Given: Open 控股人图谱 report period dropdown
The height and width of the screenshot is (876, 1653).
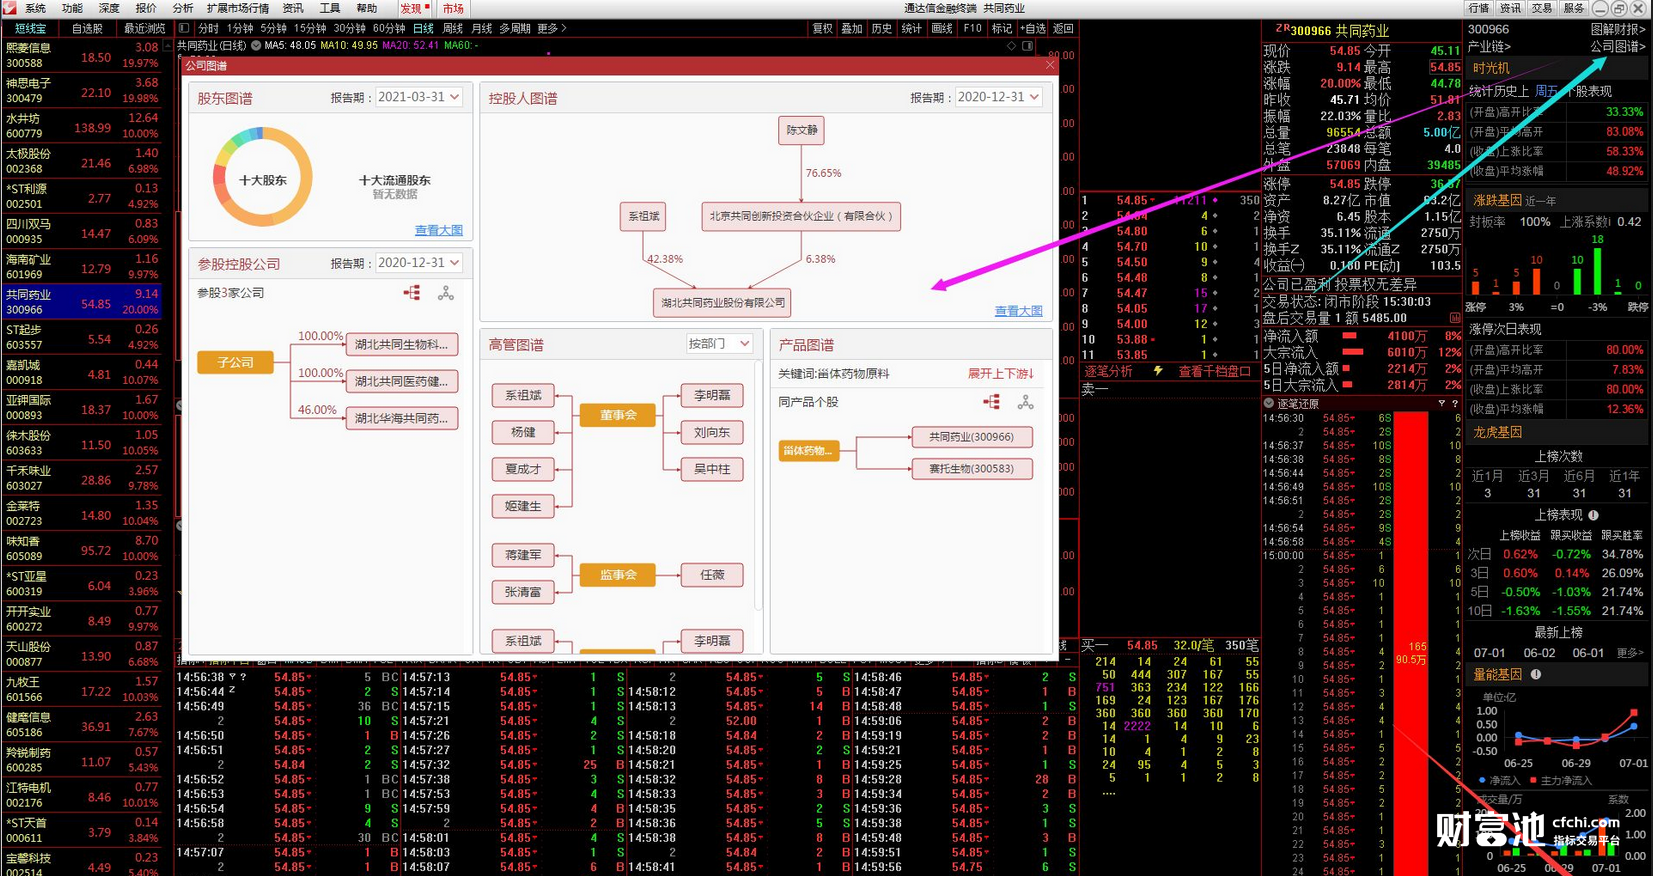Looking at the screenshot, I should tap(998, 97).
